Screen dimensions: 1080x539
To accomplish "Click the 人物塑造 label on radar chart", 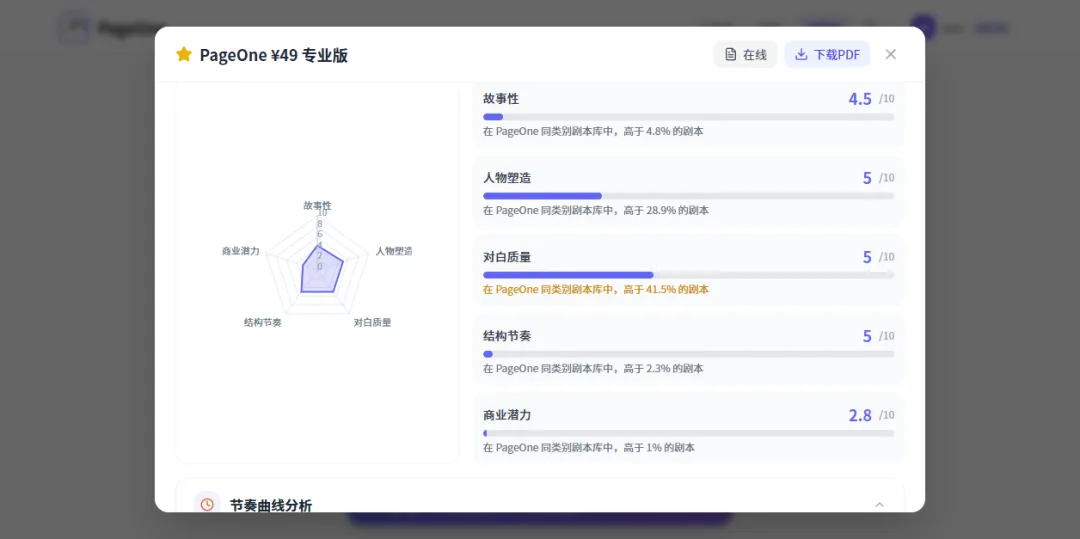I will click(394, 251).
